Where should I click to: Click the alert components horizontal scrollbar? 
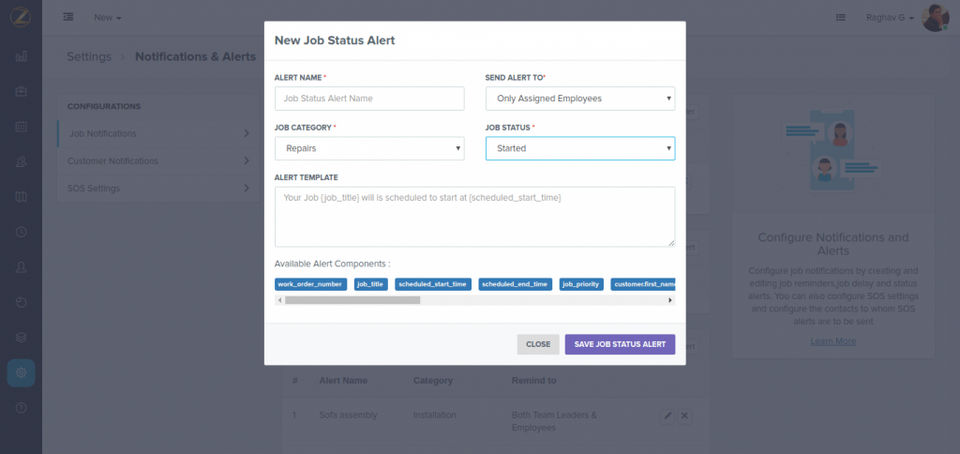[352, 300]
